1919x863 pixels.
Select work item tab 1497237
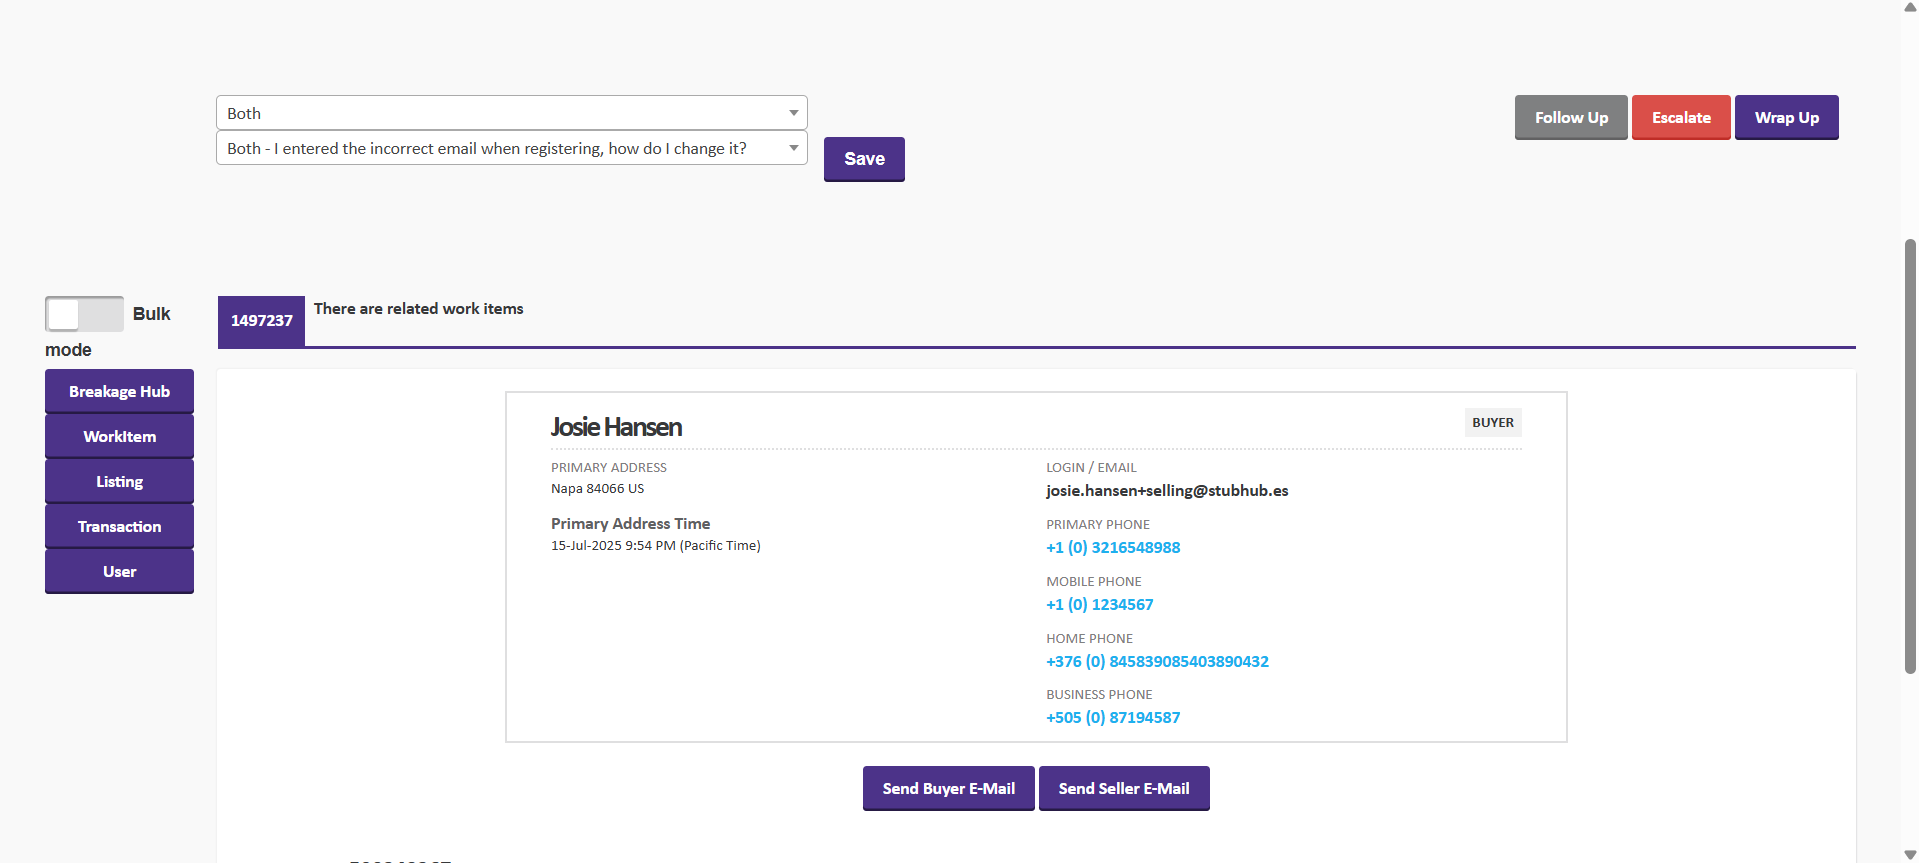tap(261, 321)
